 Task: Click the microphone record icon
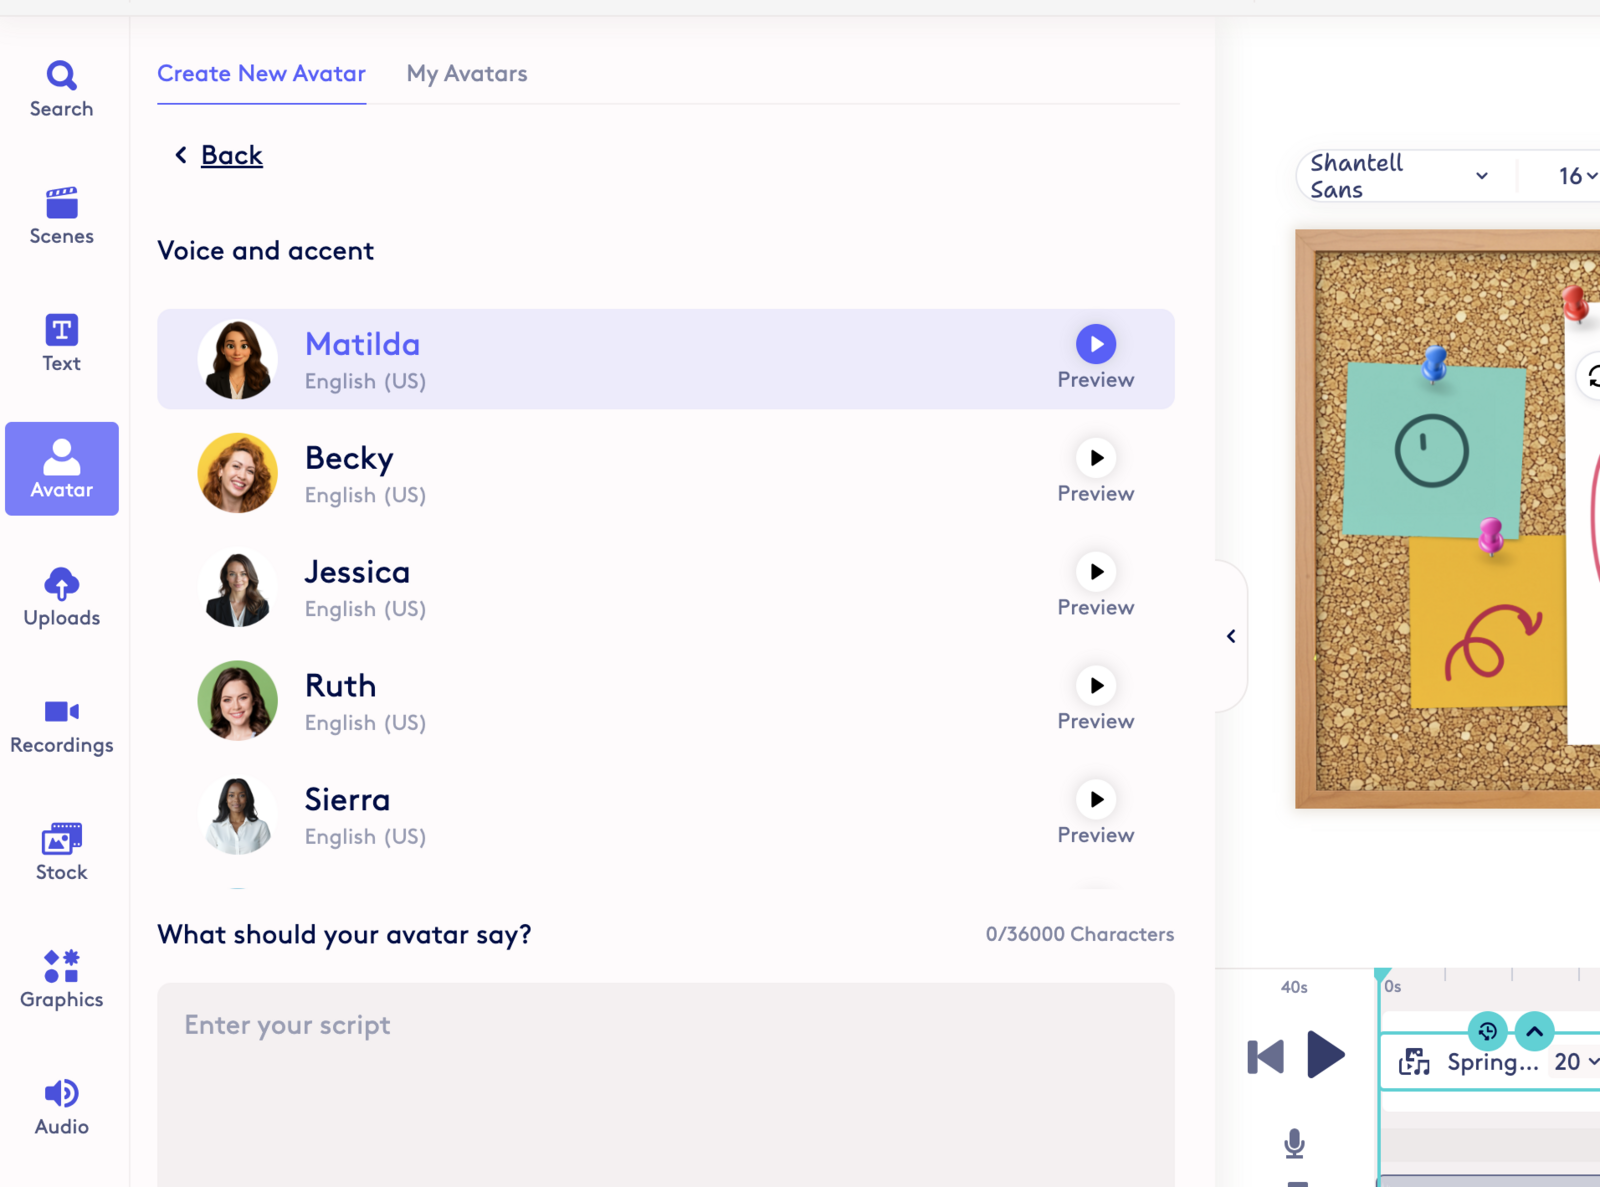pyautogui.click(x=1294, y=1143)
